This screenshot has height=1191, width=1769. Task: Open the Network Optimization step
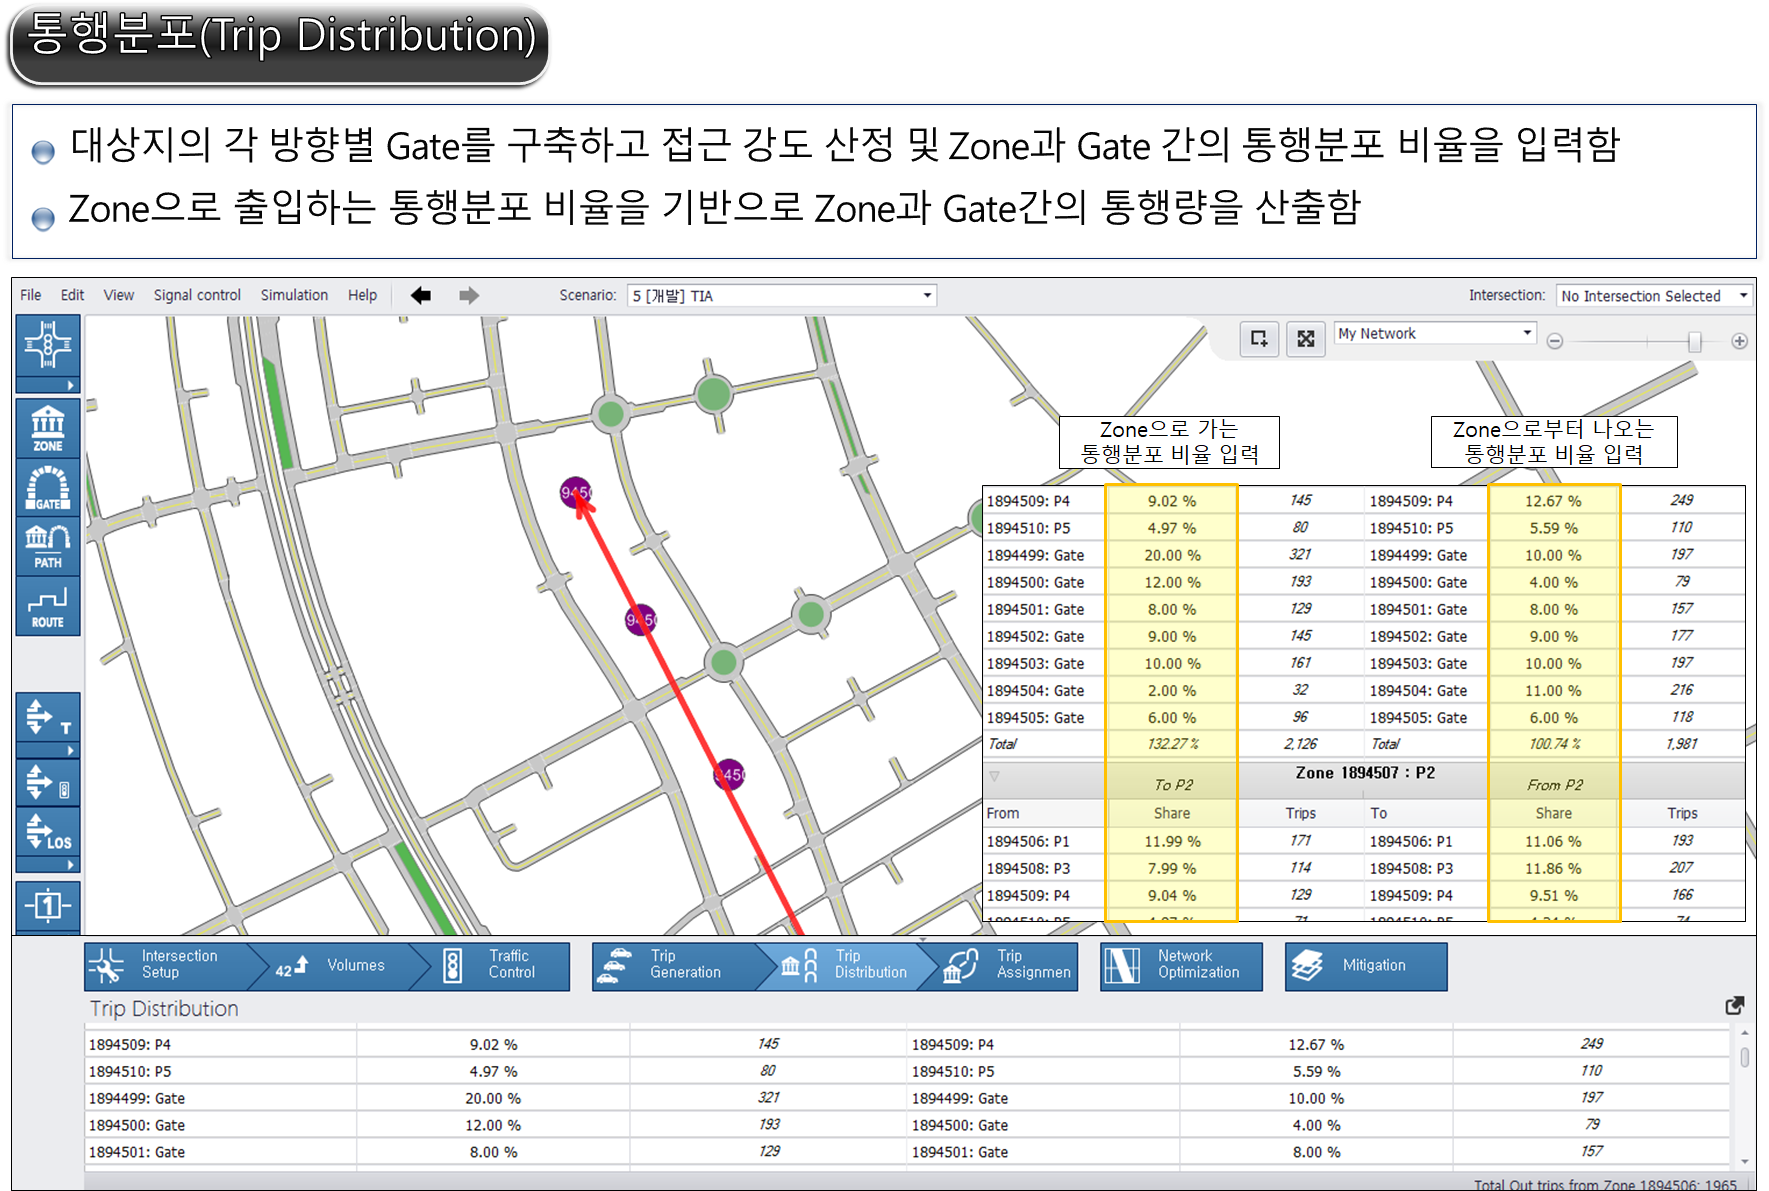(x=1181, y=965)
